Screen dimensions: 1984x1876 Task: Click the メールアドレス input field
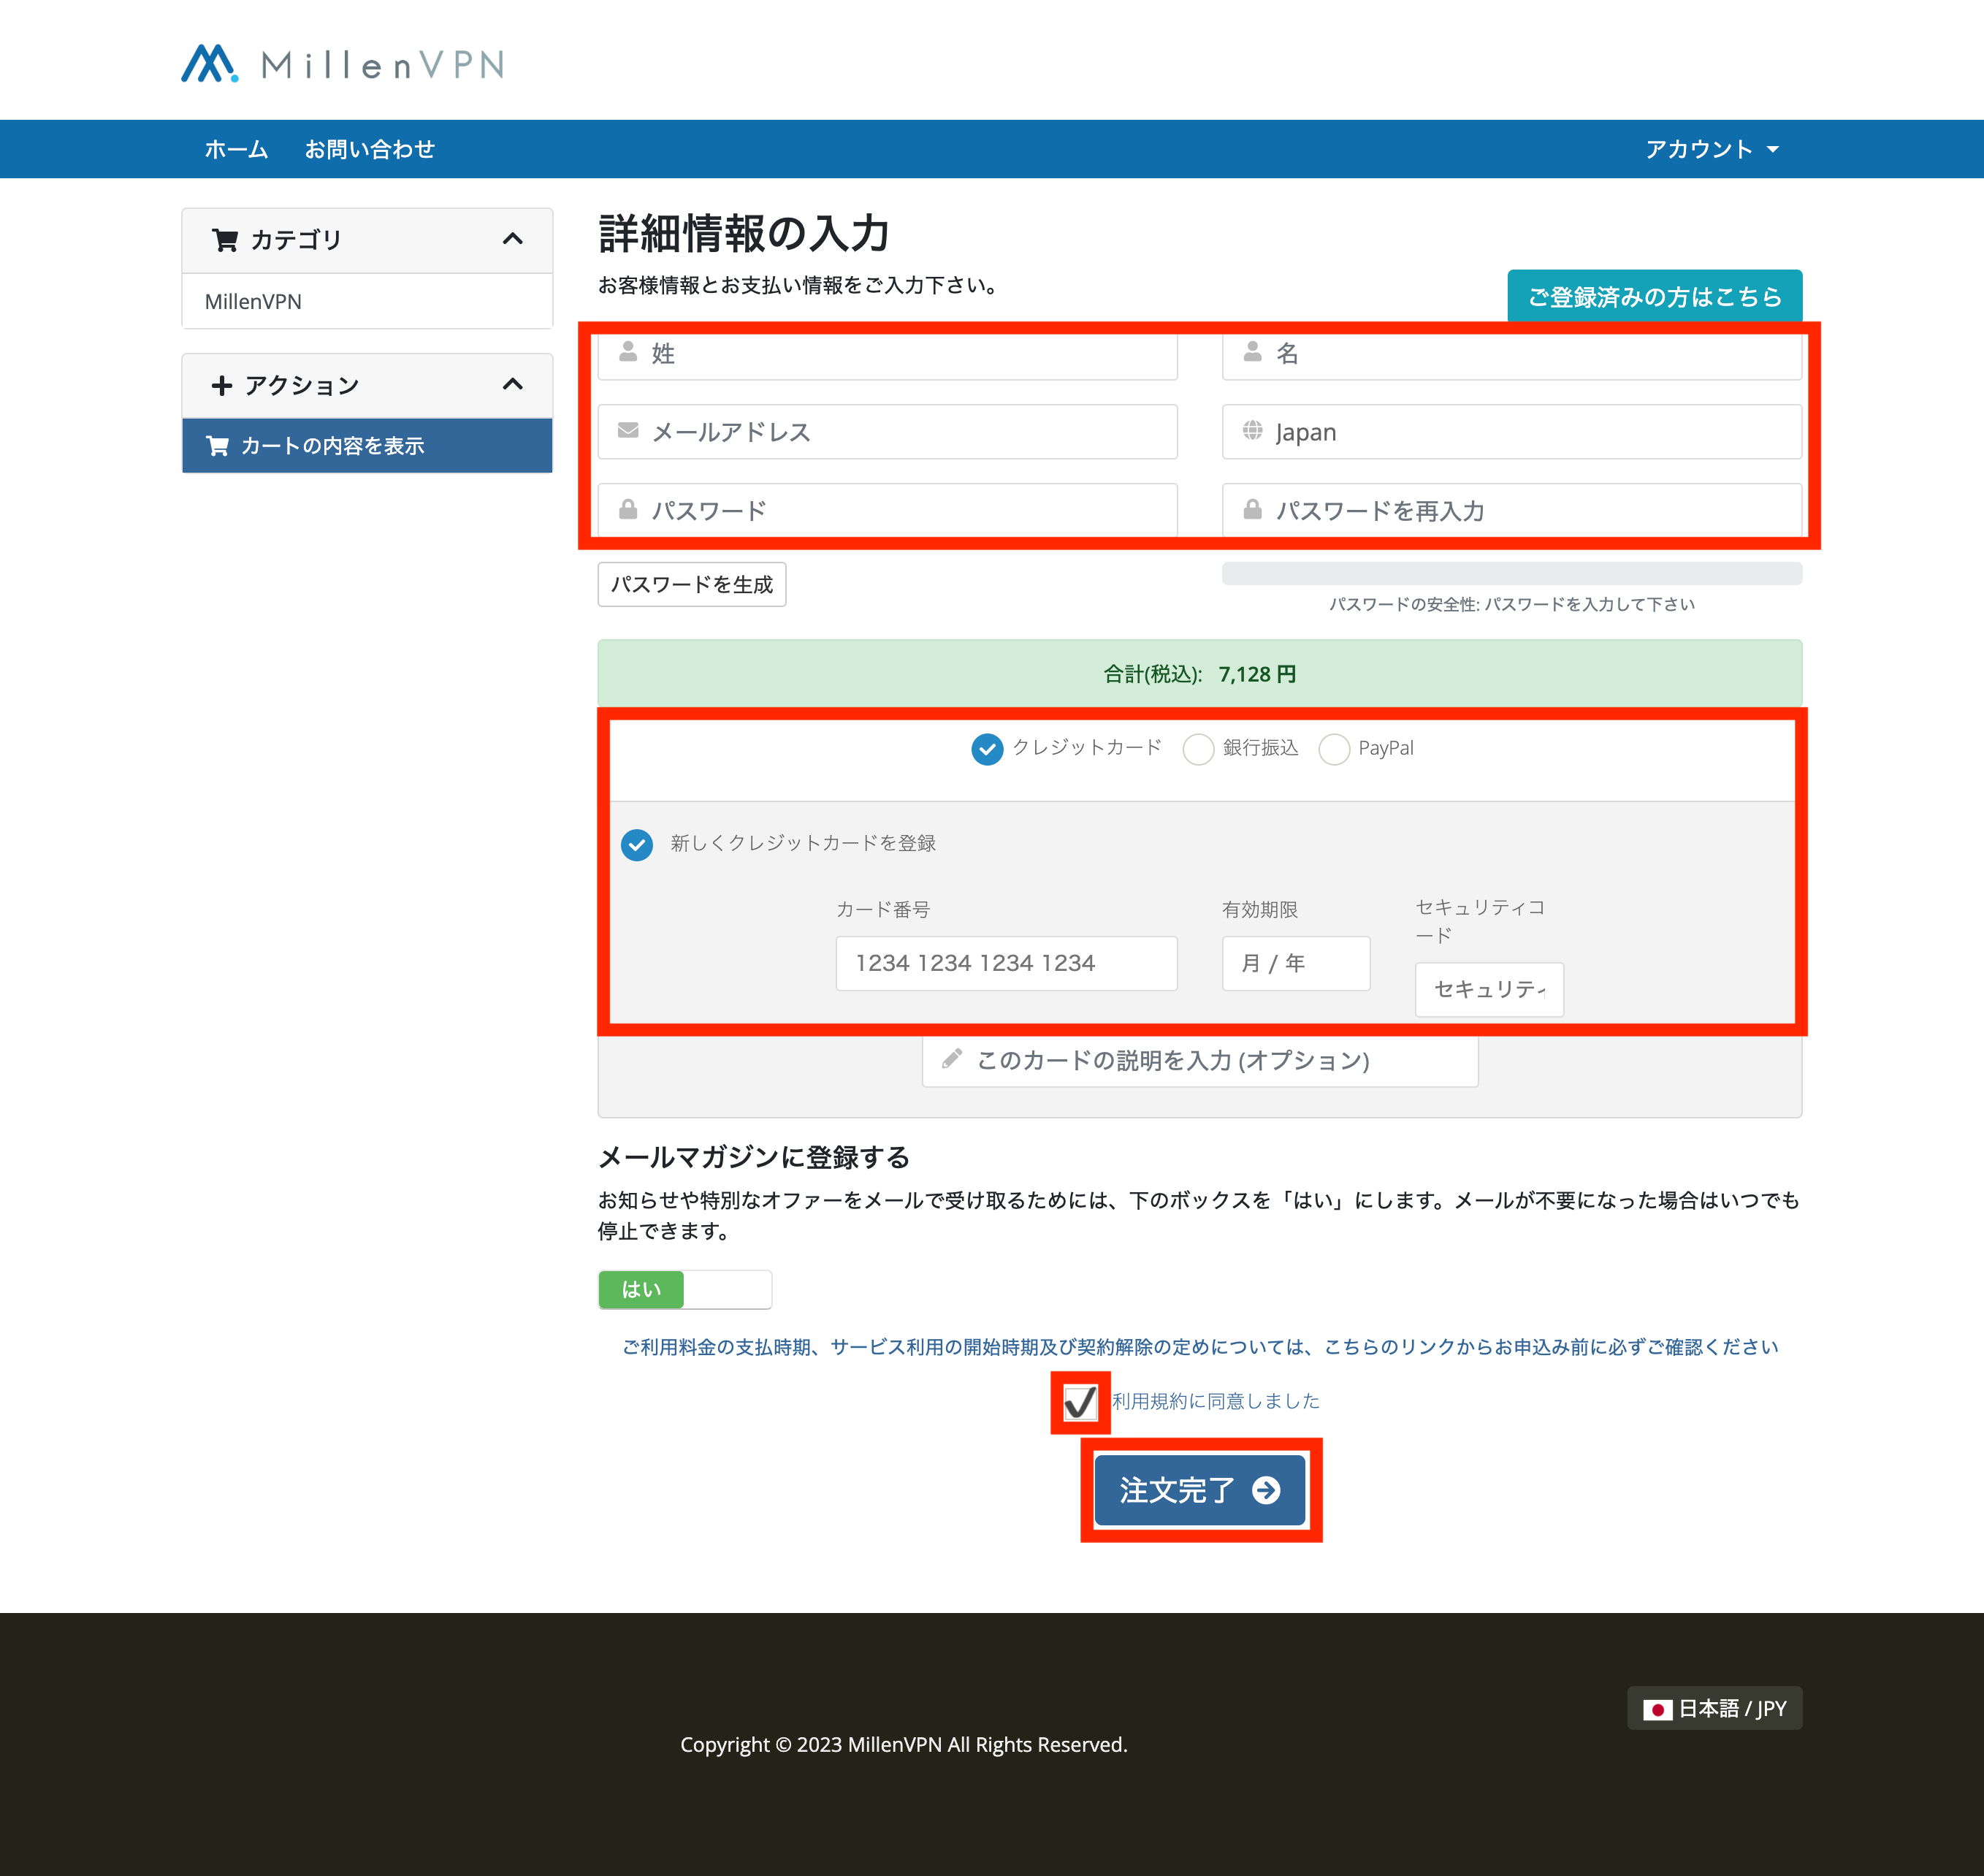tap(887, 432)
